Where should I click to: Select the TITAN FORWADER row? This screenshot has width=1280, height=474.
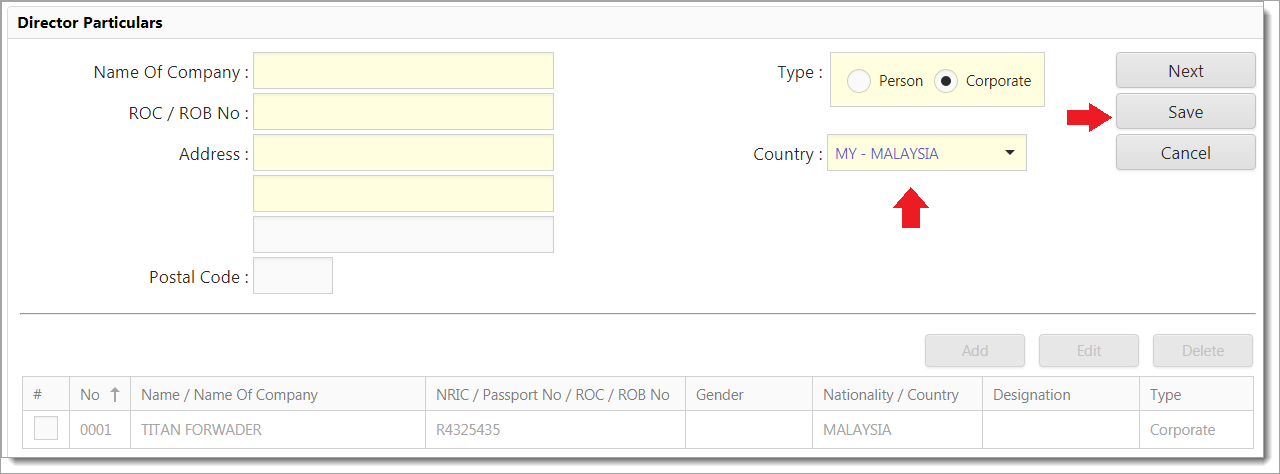pos(201,430)
